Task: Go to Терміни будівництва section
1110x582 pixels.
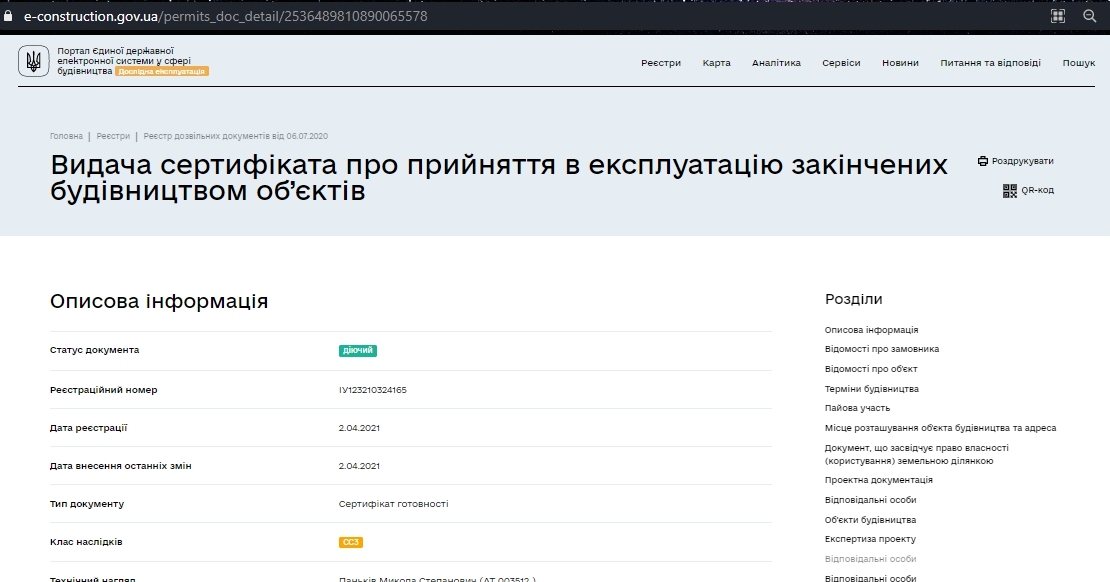Action: (x=871, y=389)
